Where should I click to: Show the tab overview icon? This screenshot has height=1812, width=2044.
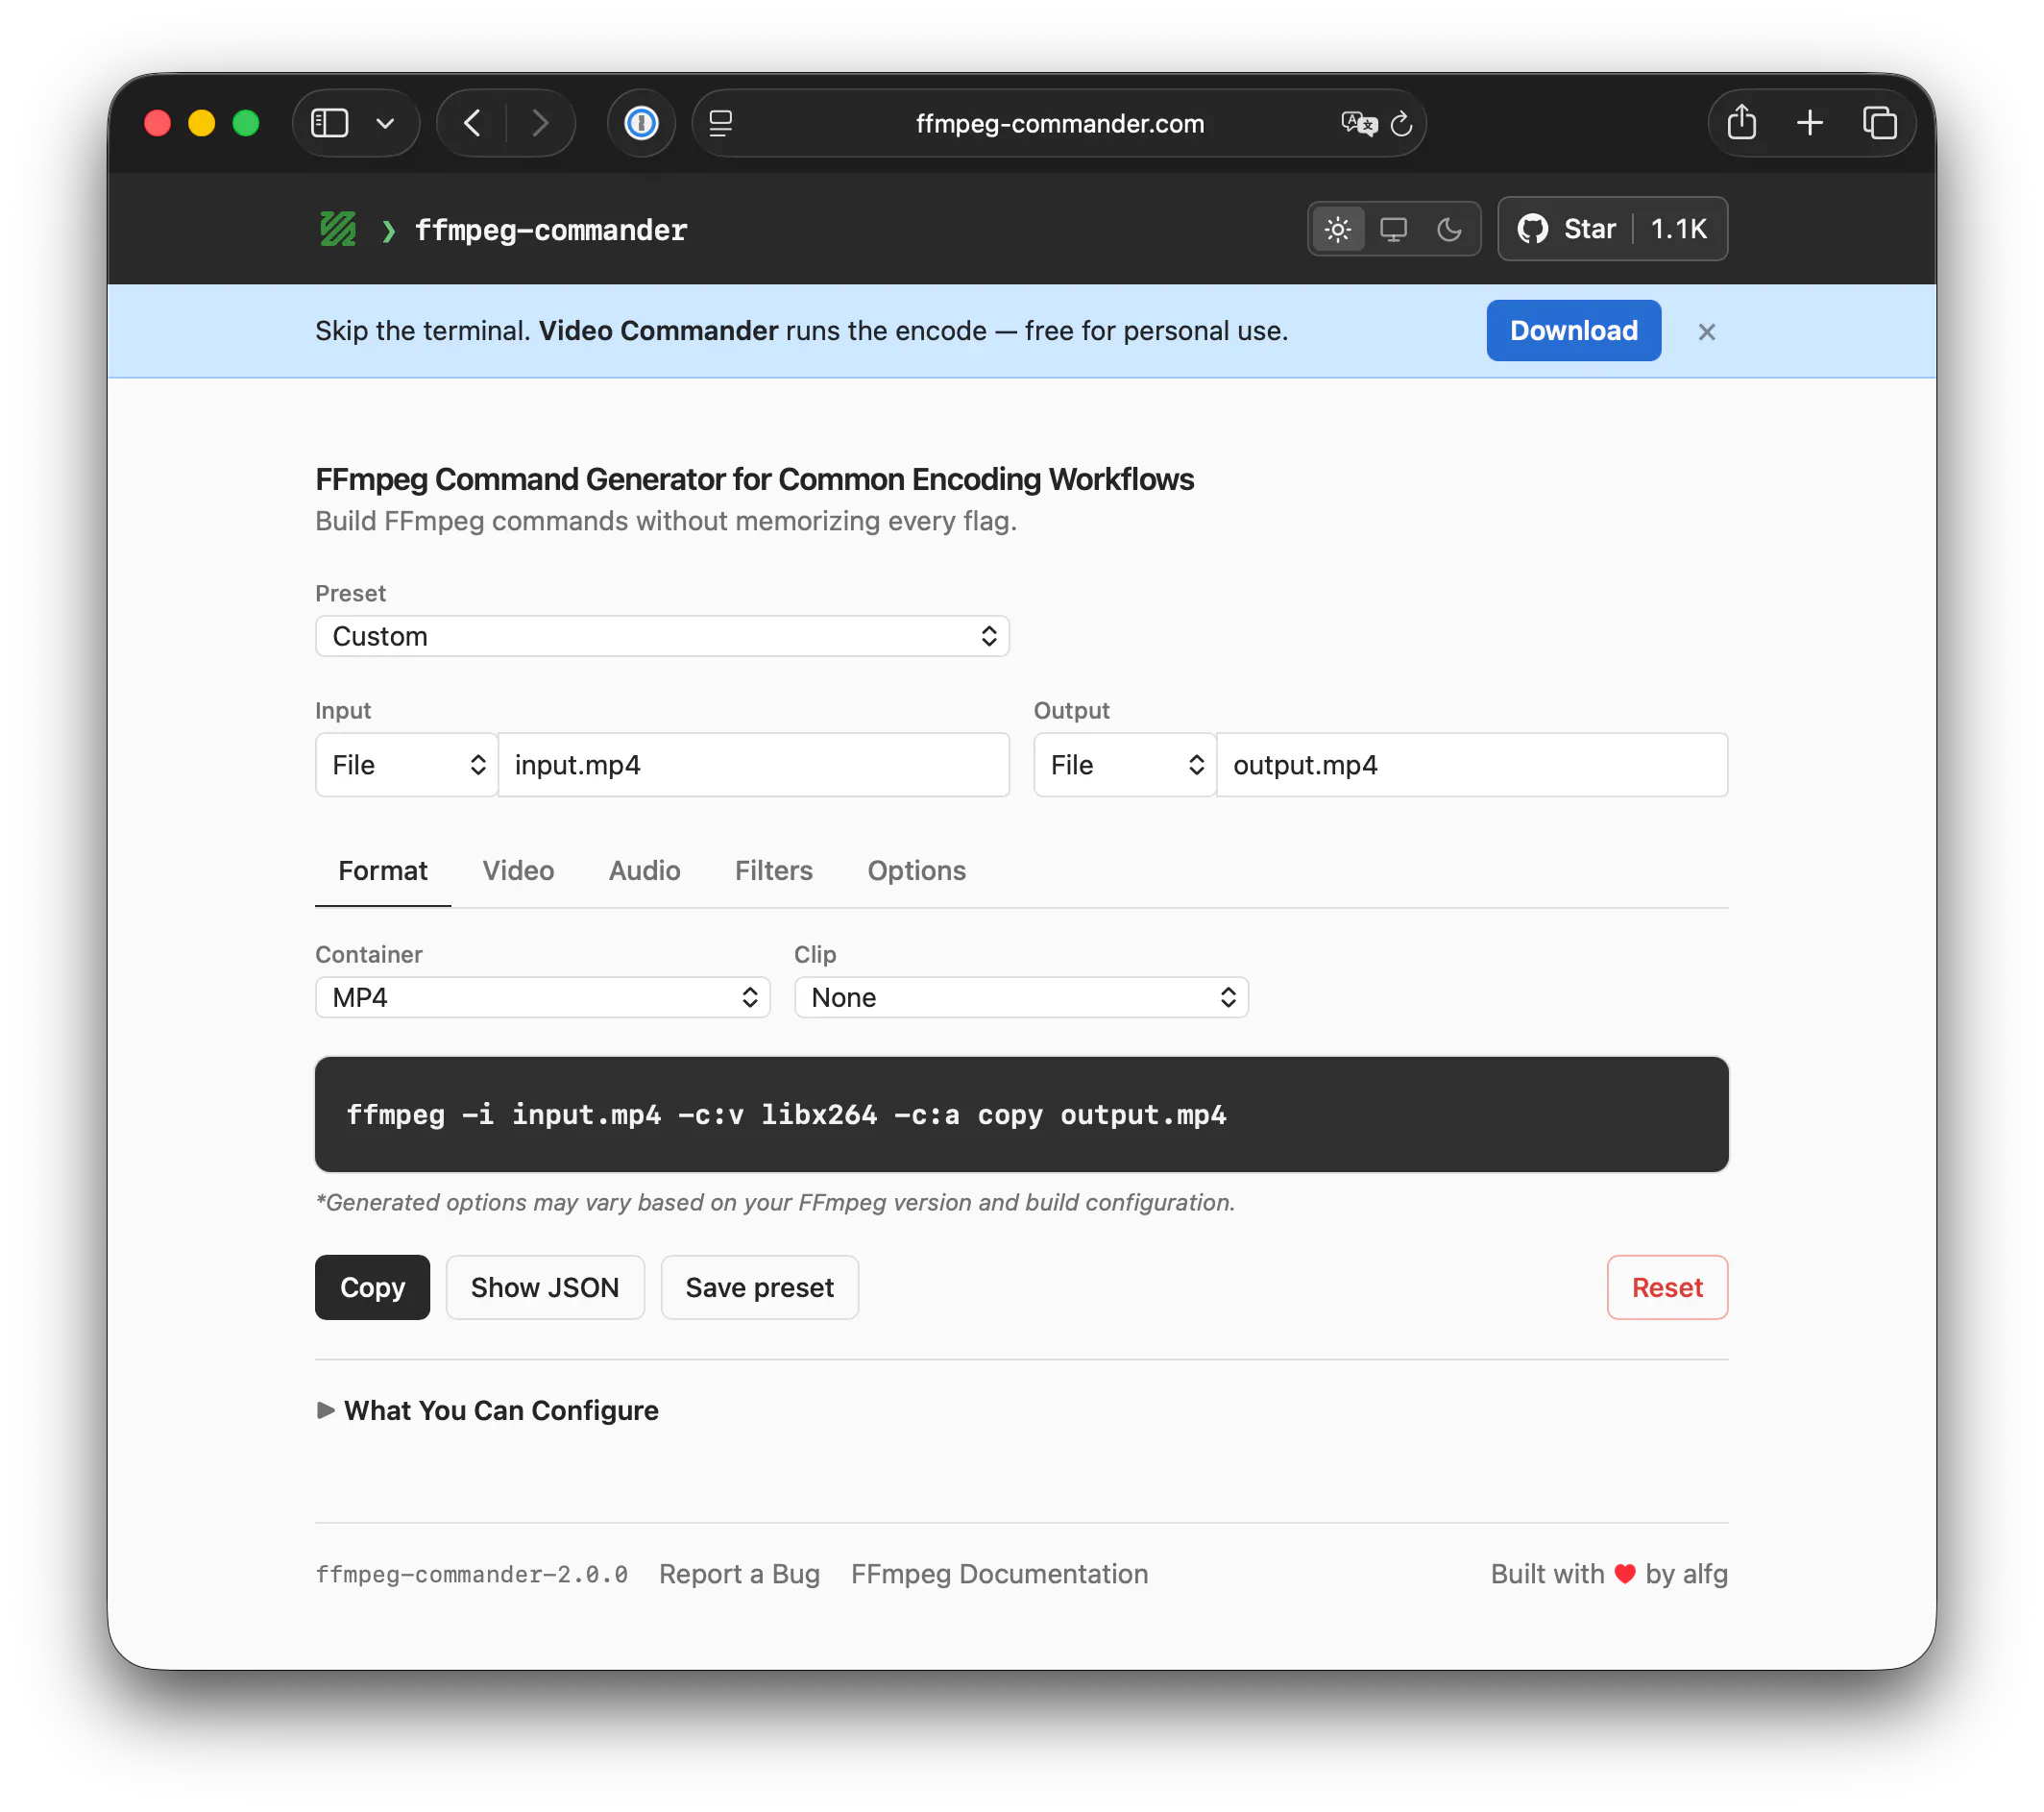[x=1879, y=123]
